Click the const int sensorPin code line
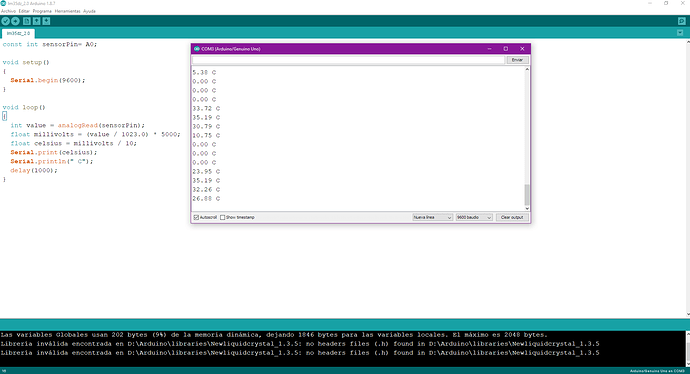 49,44
